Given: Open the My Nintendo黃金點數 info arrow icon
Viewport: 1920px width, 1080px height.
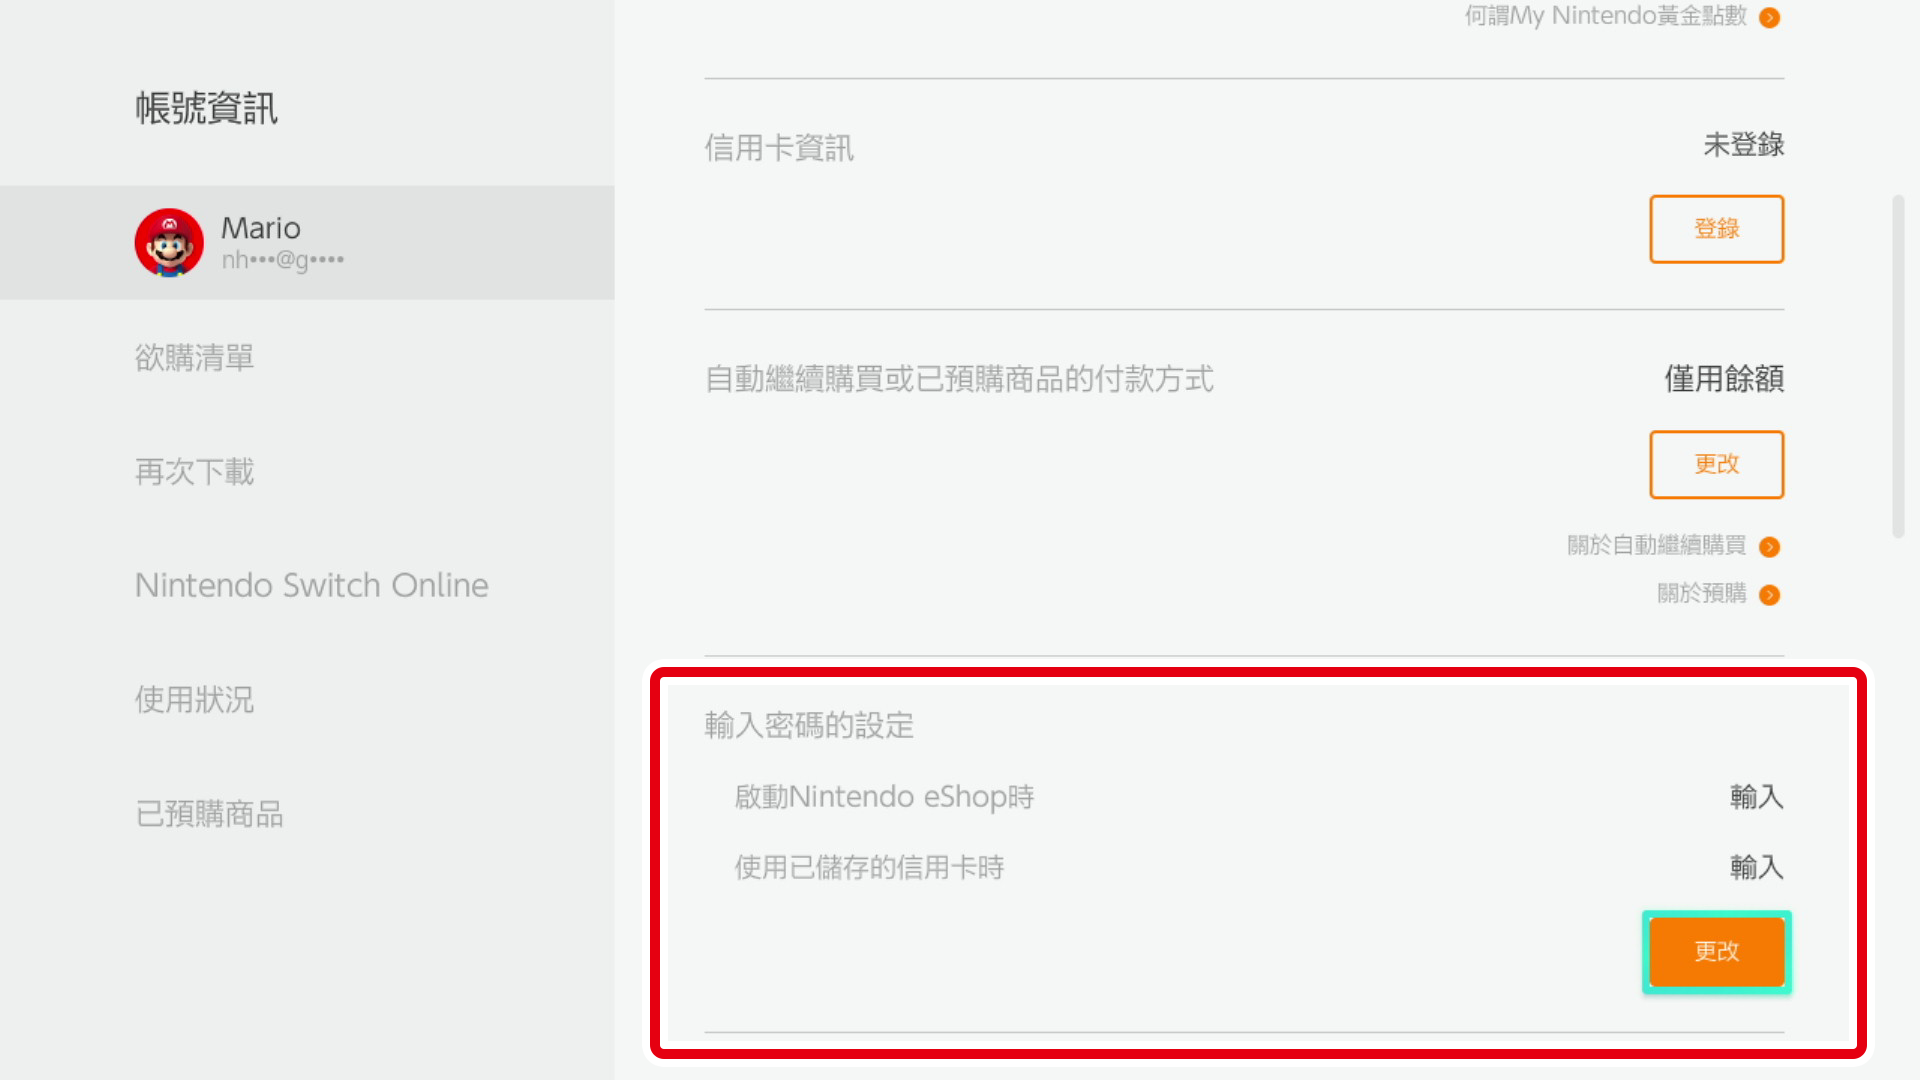Looking at the screenshot, I should tap(1769, 18).
